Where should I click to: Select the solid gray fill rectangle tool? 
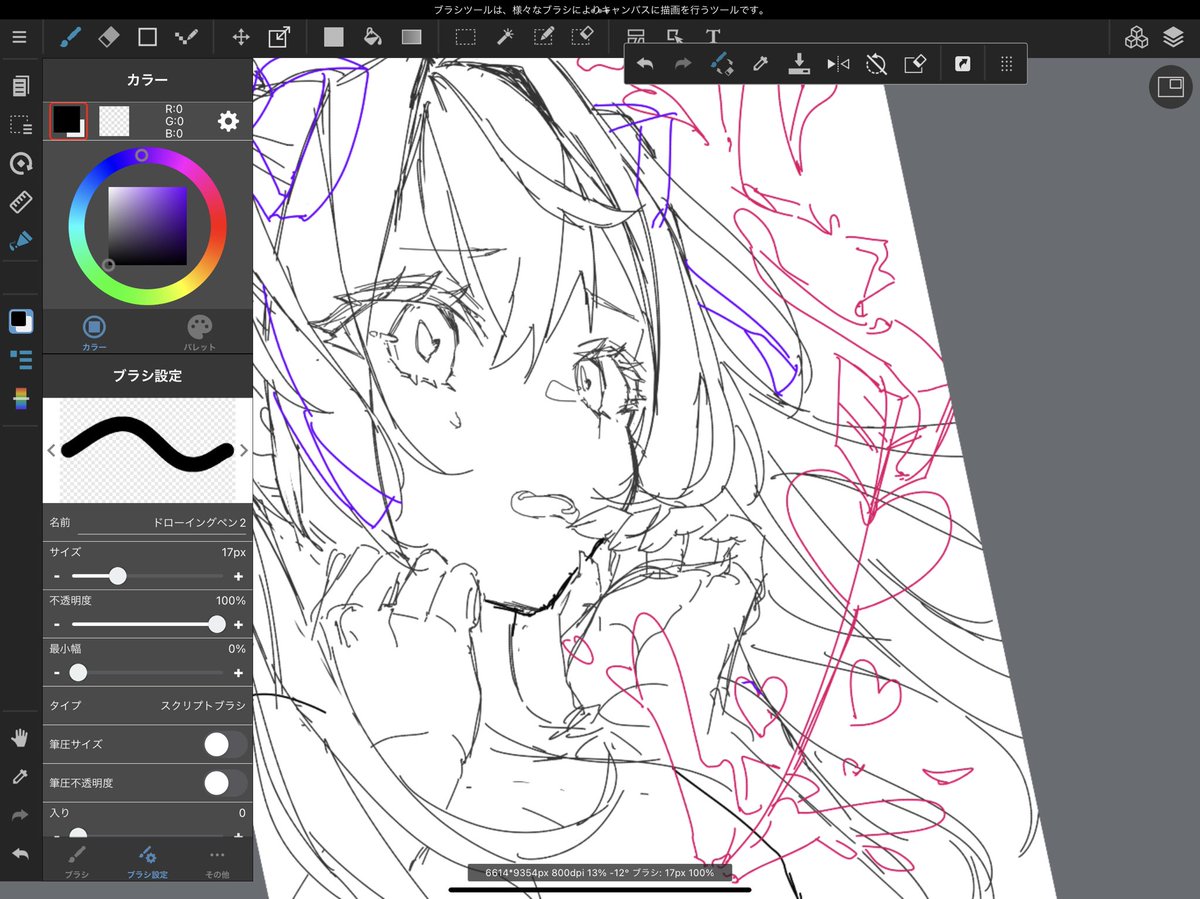(334, 37)
